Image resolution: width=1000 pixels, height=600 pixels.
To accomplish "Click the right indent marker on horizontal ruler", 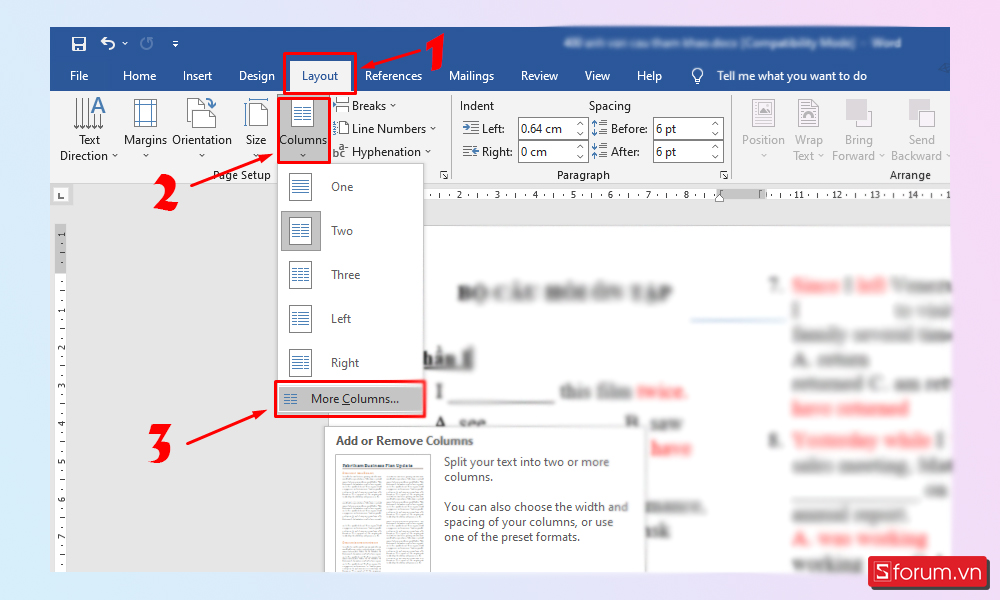I will pos(719,198).
